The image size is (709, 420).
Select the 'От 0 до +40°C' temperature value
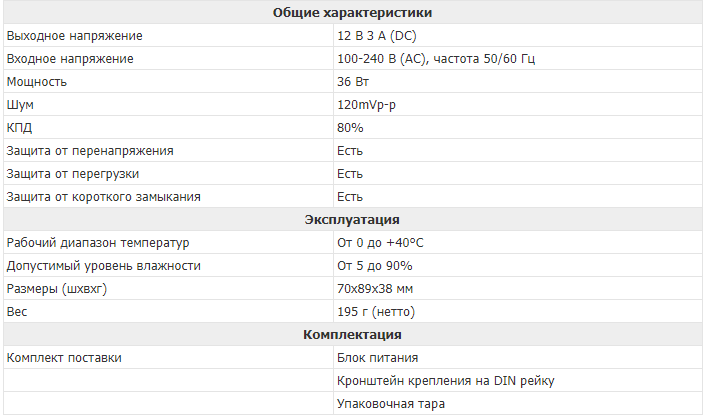coord(380,243)
